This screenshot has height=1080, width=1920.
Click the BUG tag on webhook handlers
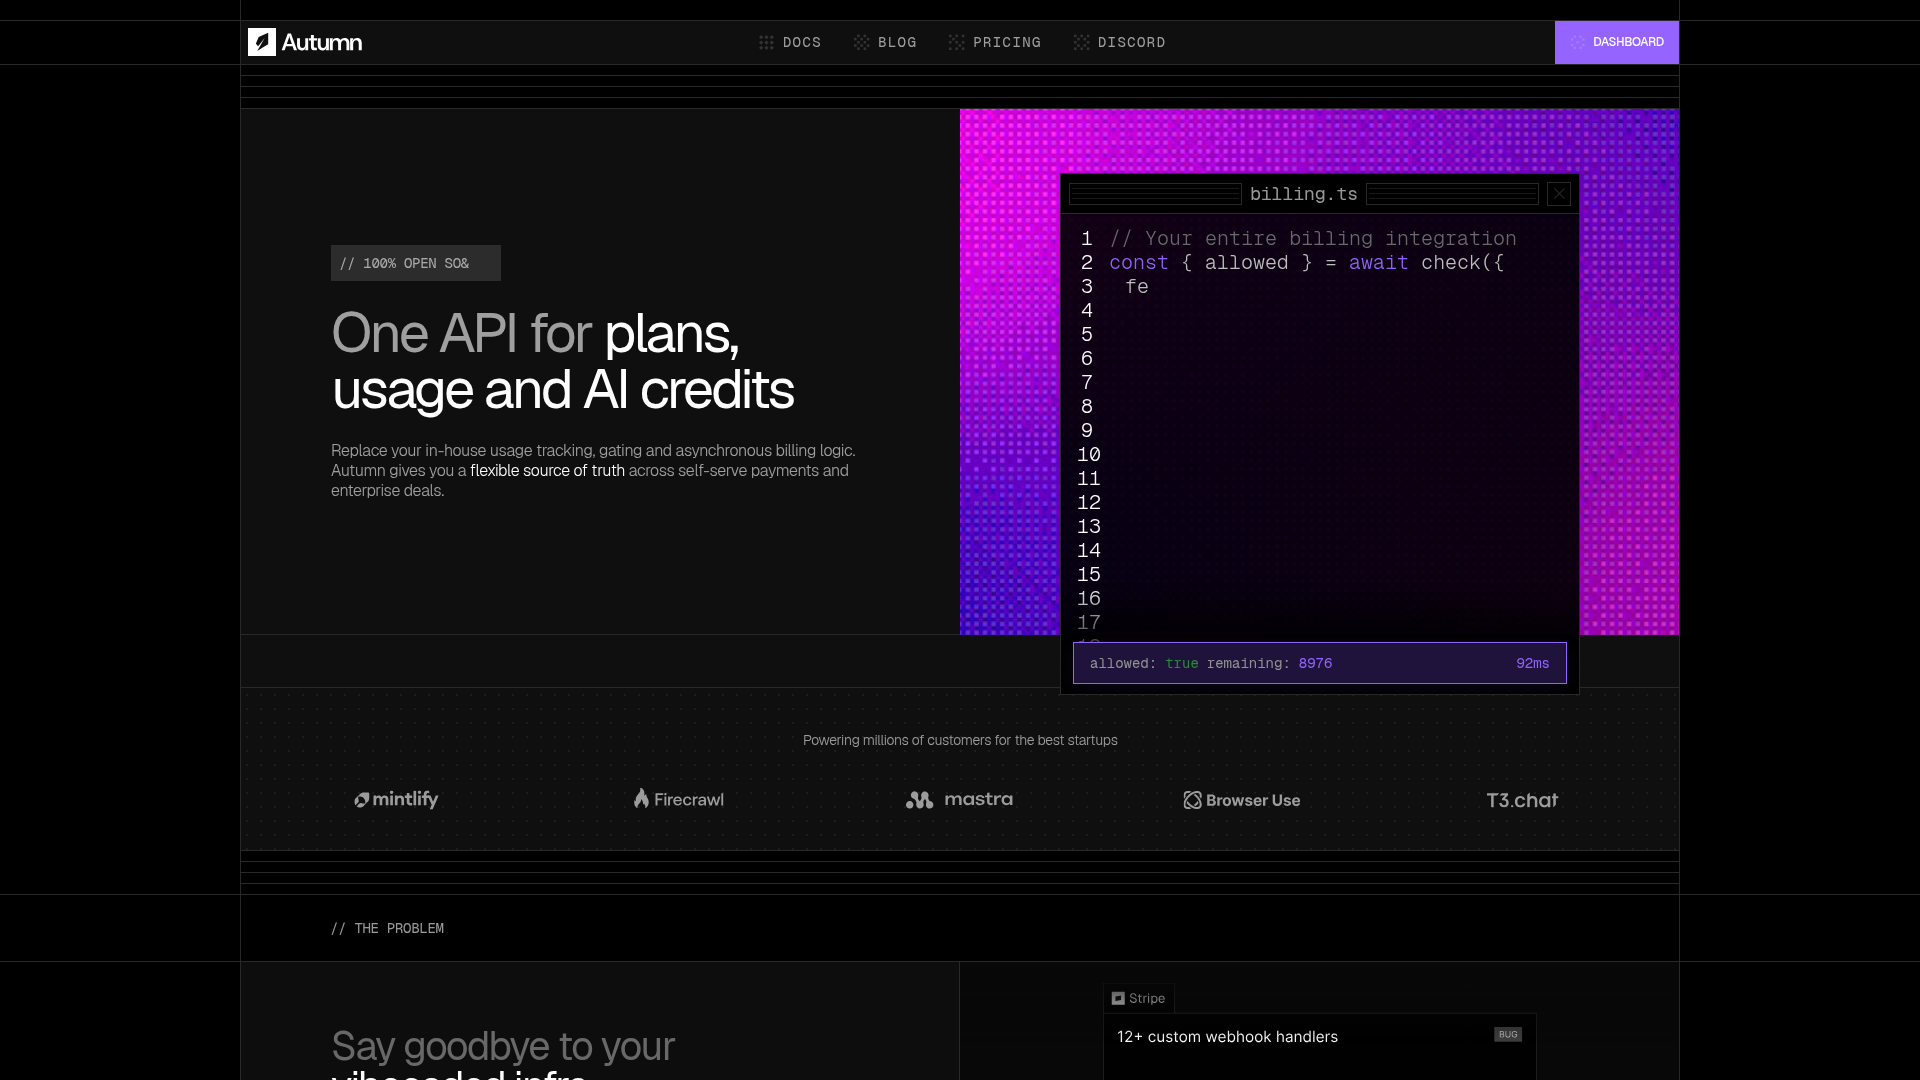pyautogui.click(x=1508, y=1034)
